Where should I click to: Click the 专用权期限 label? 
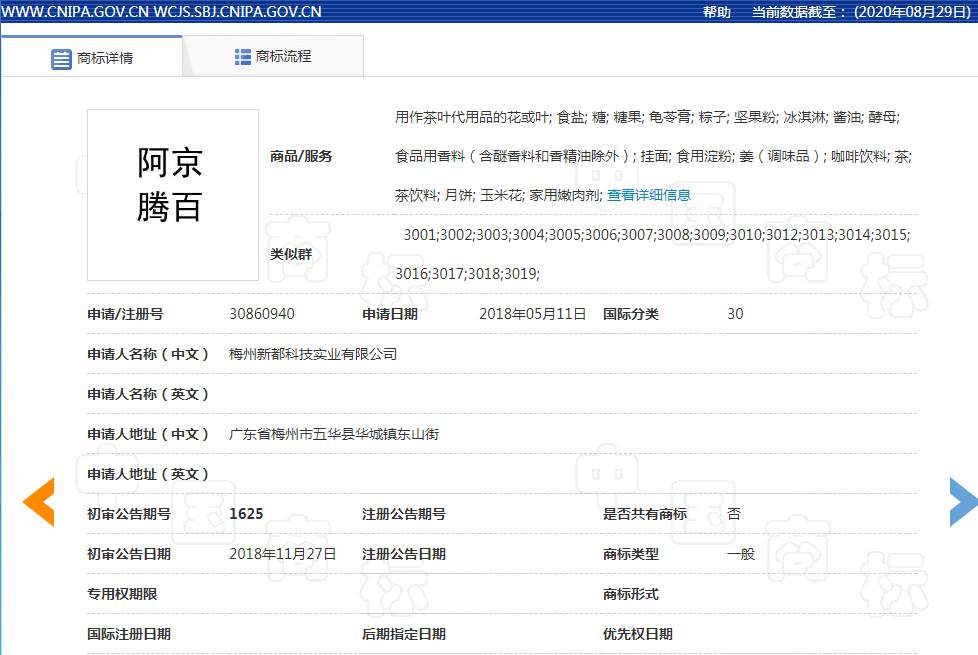pos(122,594)
